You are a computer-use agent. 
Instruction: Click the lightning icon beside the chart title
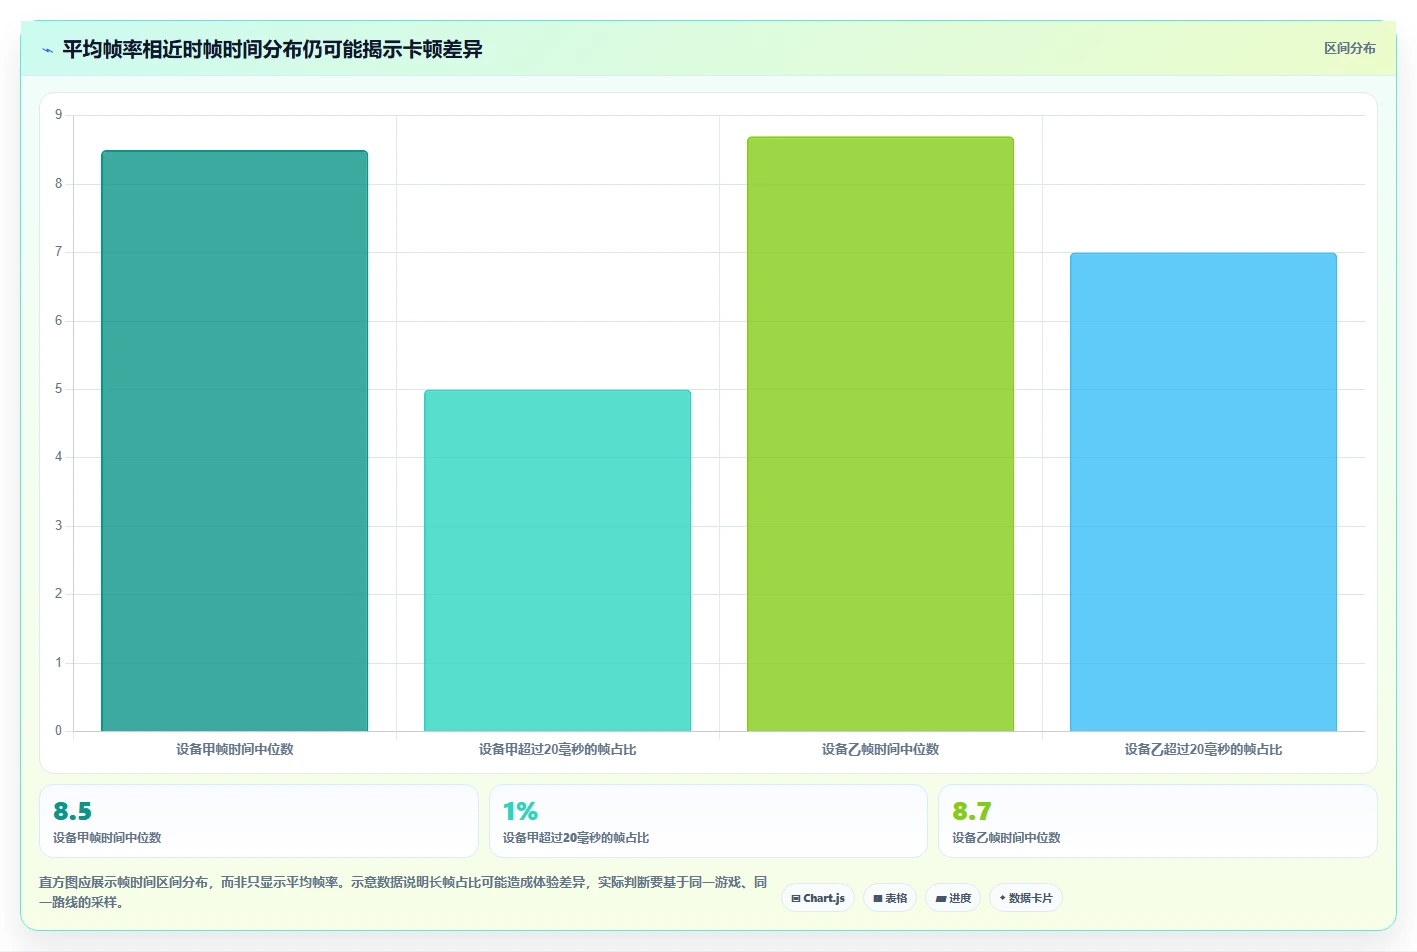tap(47, 50)
